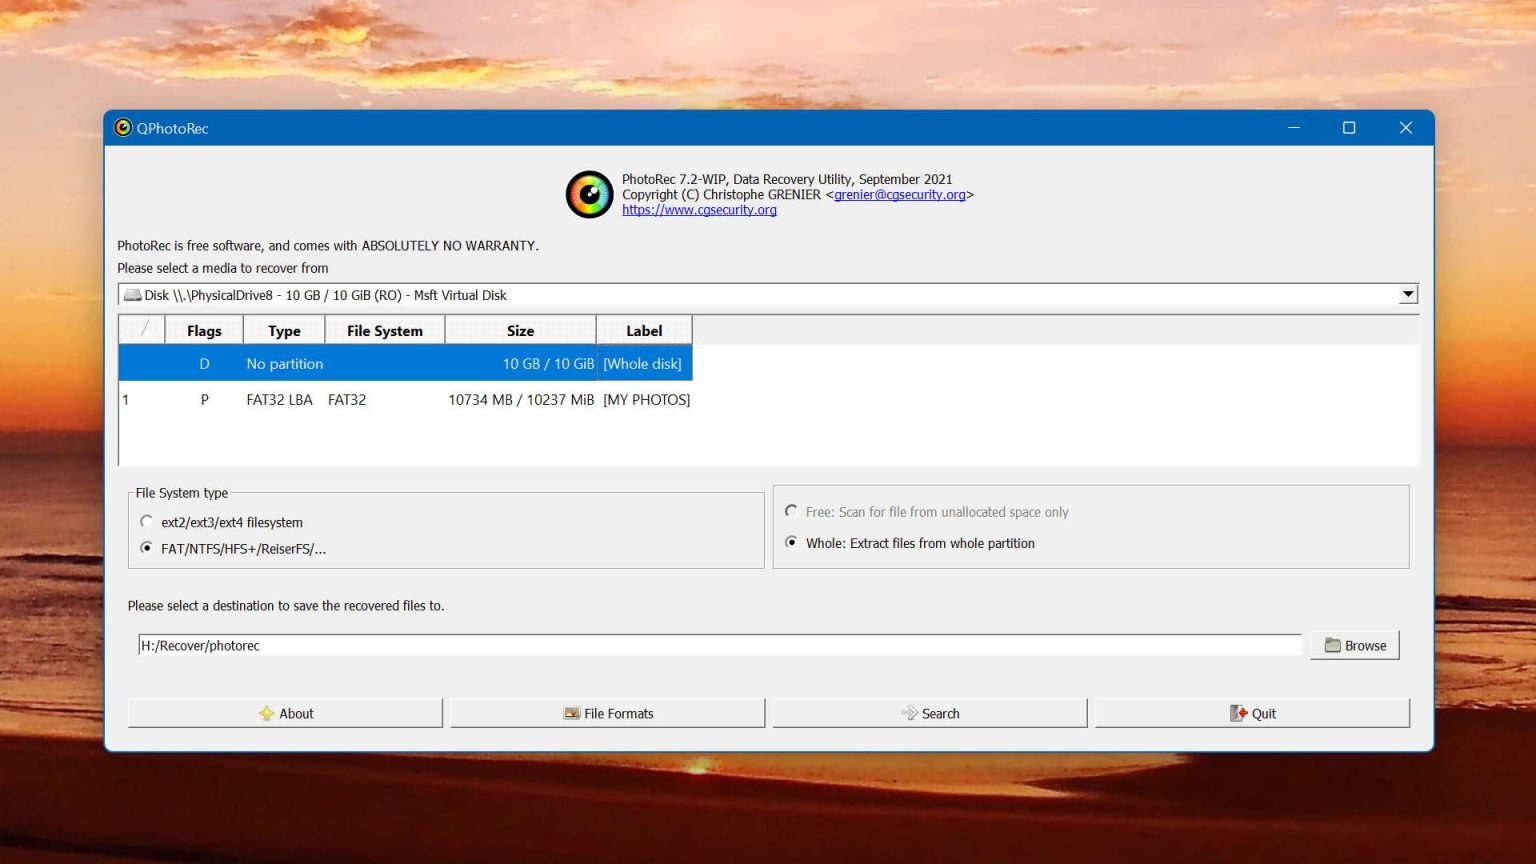
Task: Click the star icon on About
Action: (x=266, y=713)
